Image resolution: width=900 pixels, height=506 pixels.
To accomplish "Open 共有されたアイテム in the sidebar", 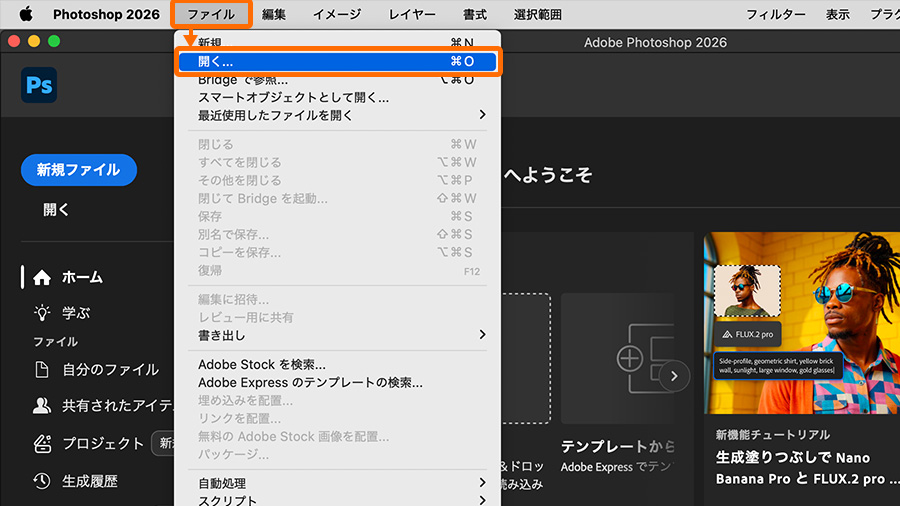I will 118,406.
